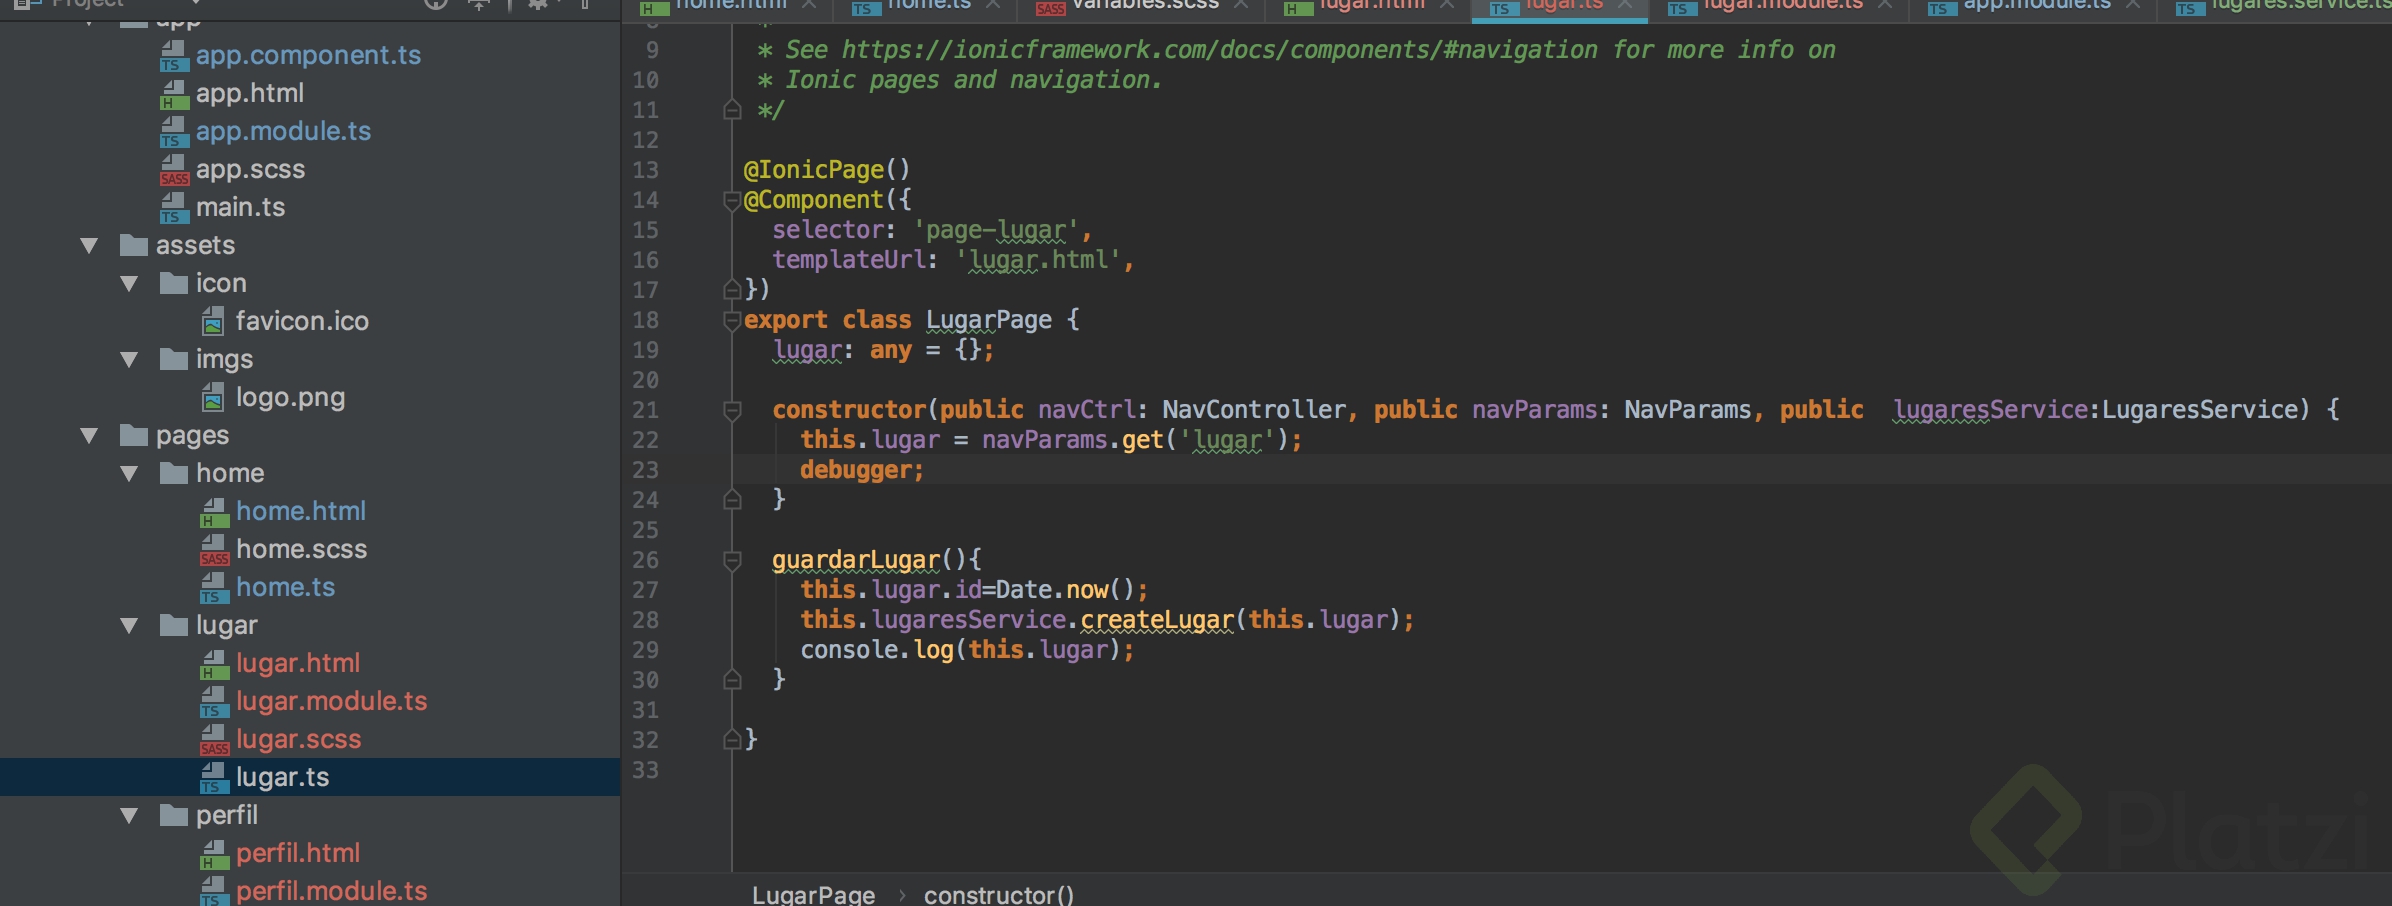The image size is (2392, 906).
Task: Click the pages folder icon
Action: tap(134, 435)
